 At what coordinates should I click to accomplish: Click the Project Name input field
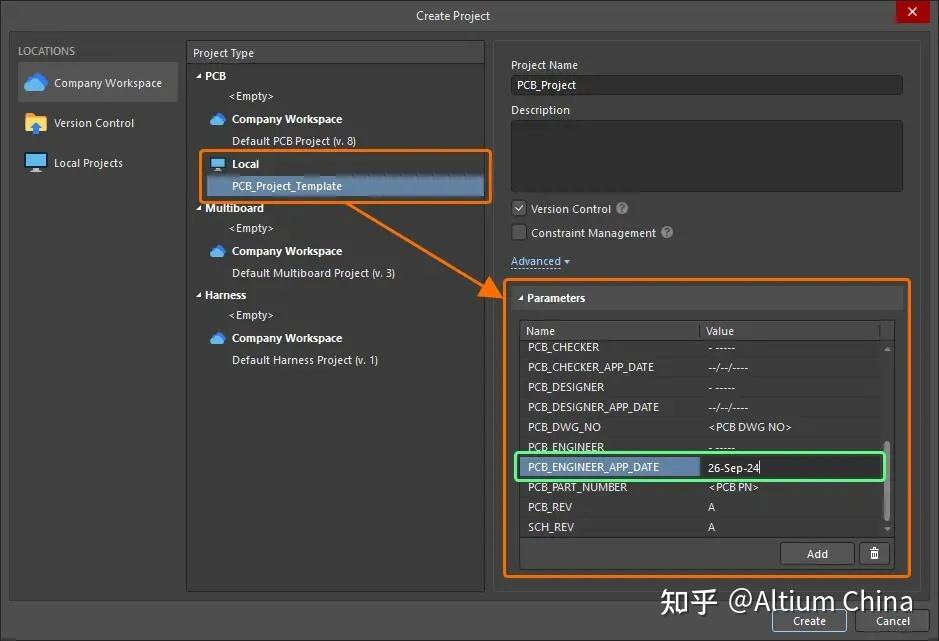pyautogui.click(x=707, y=85)
